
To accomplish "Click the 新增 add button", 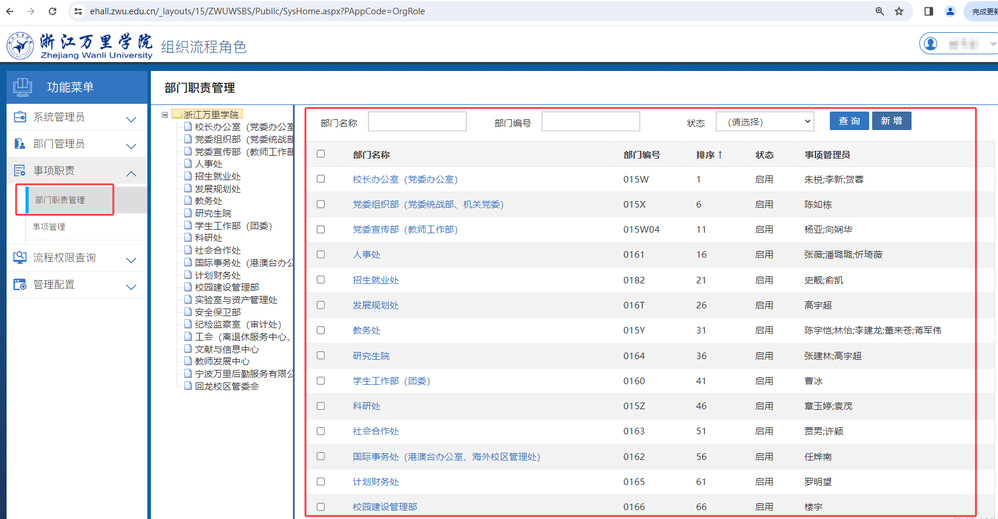I will 892,121.
